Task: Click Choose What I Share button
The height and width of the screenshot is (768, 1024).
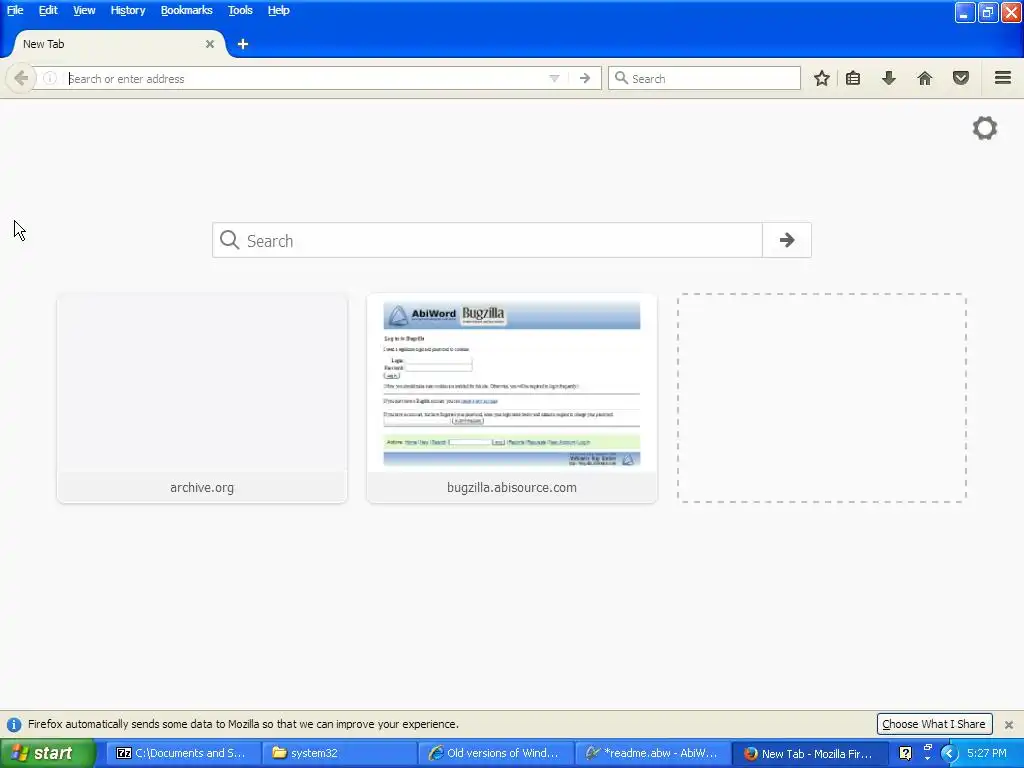Action: tap(934, 724)
